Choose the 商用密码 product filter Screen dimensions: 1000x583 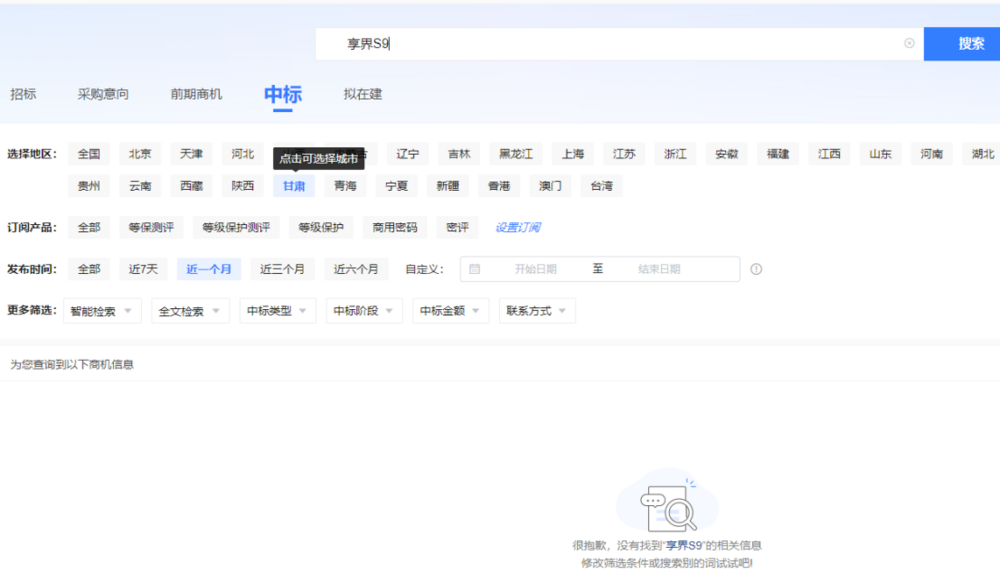[x=395, y=227]
